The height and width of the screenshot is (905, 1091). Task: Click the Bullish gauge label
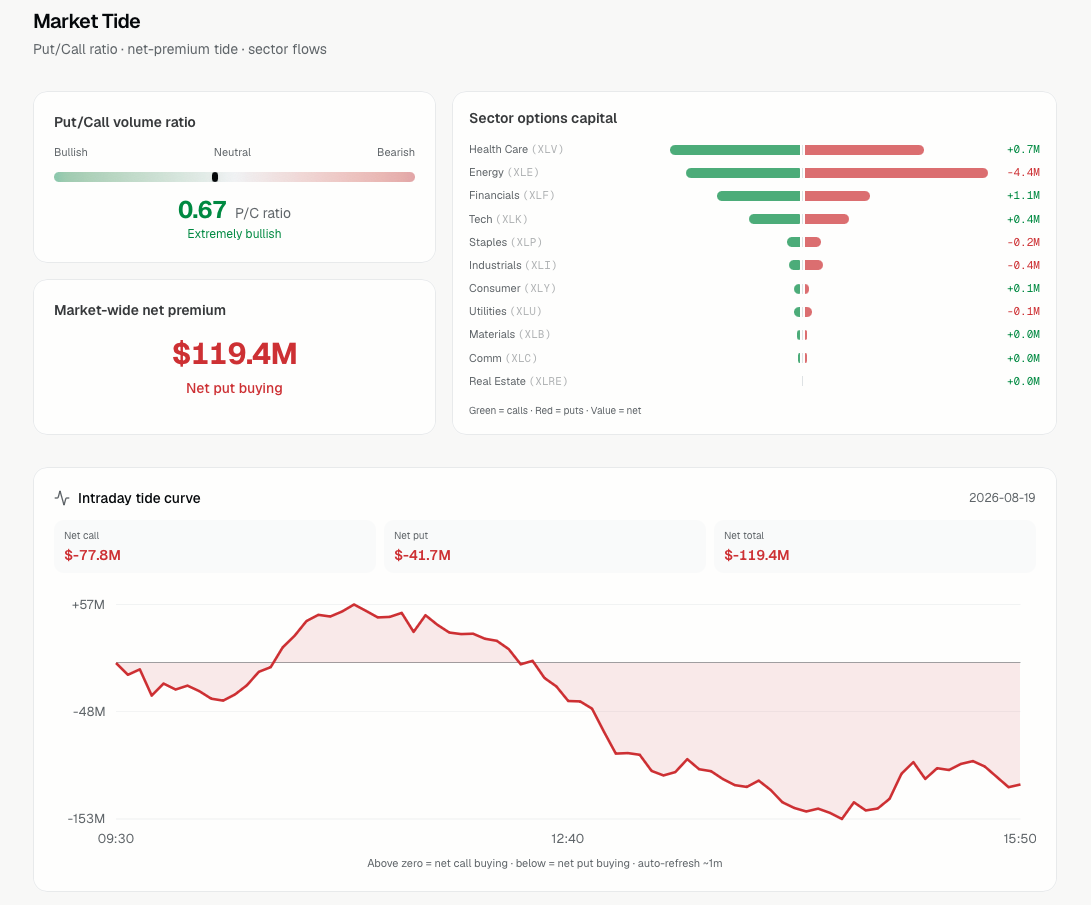[71, 152]
